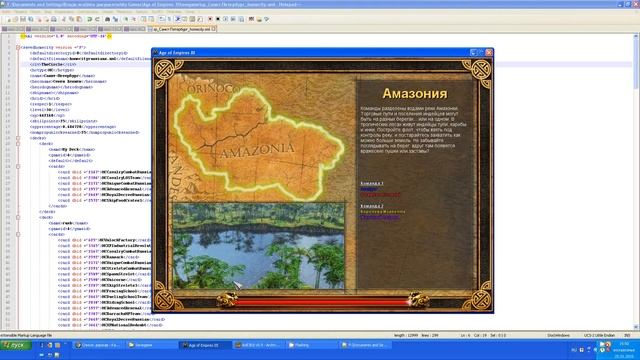Click the red loading progress bar
The image size is (640, 360).
click(x=322, y=302)
